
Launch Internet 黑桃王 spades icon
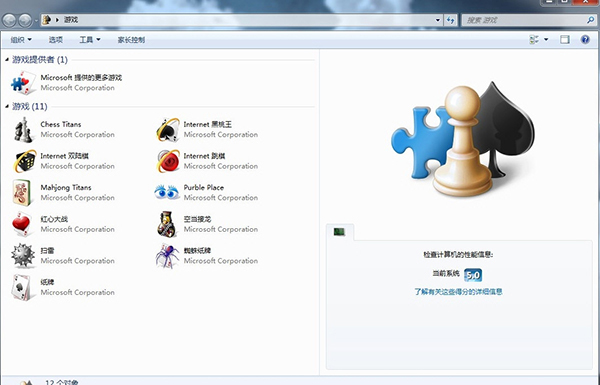tap(168, 130)
